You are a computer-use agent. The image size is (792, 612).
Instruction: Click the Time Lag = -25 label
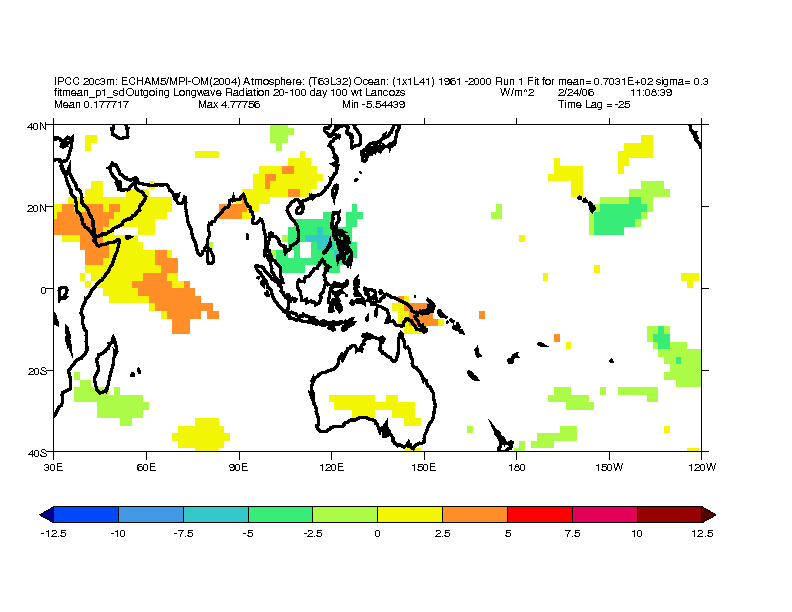pyautogui.click(x=594, y=104)
